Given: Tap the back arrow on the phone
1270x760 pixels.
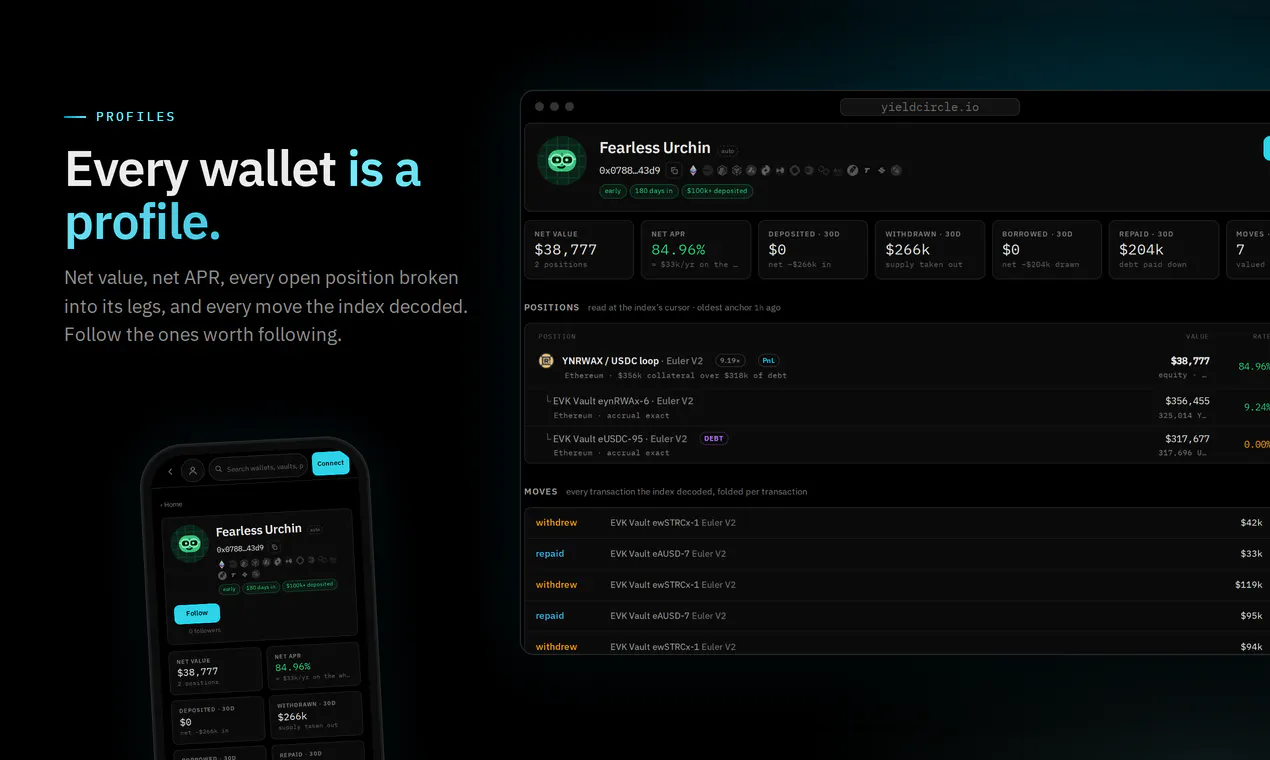Looking at the screenshot, I should point(170,471).
